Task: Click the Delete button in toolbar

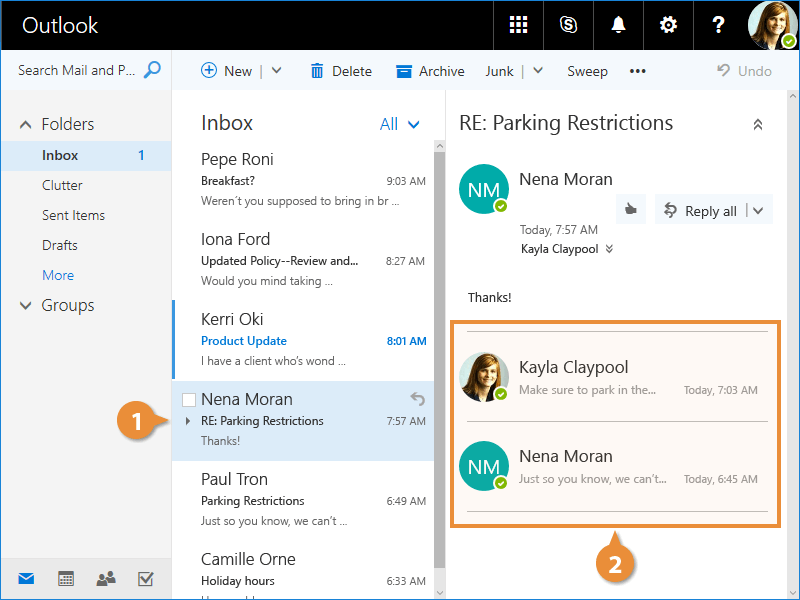Action: [341, 71]
